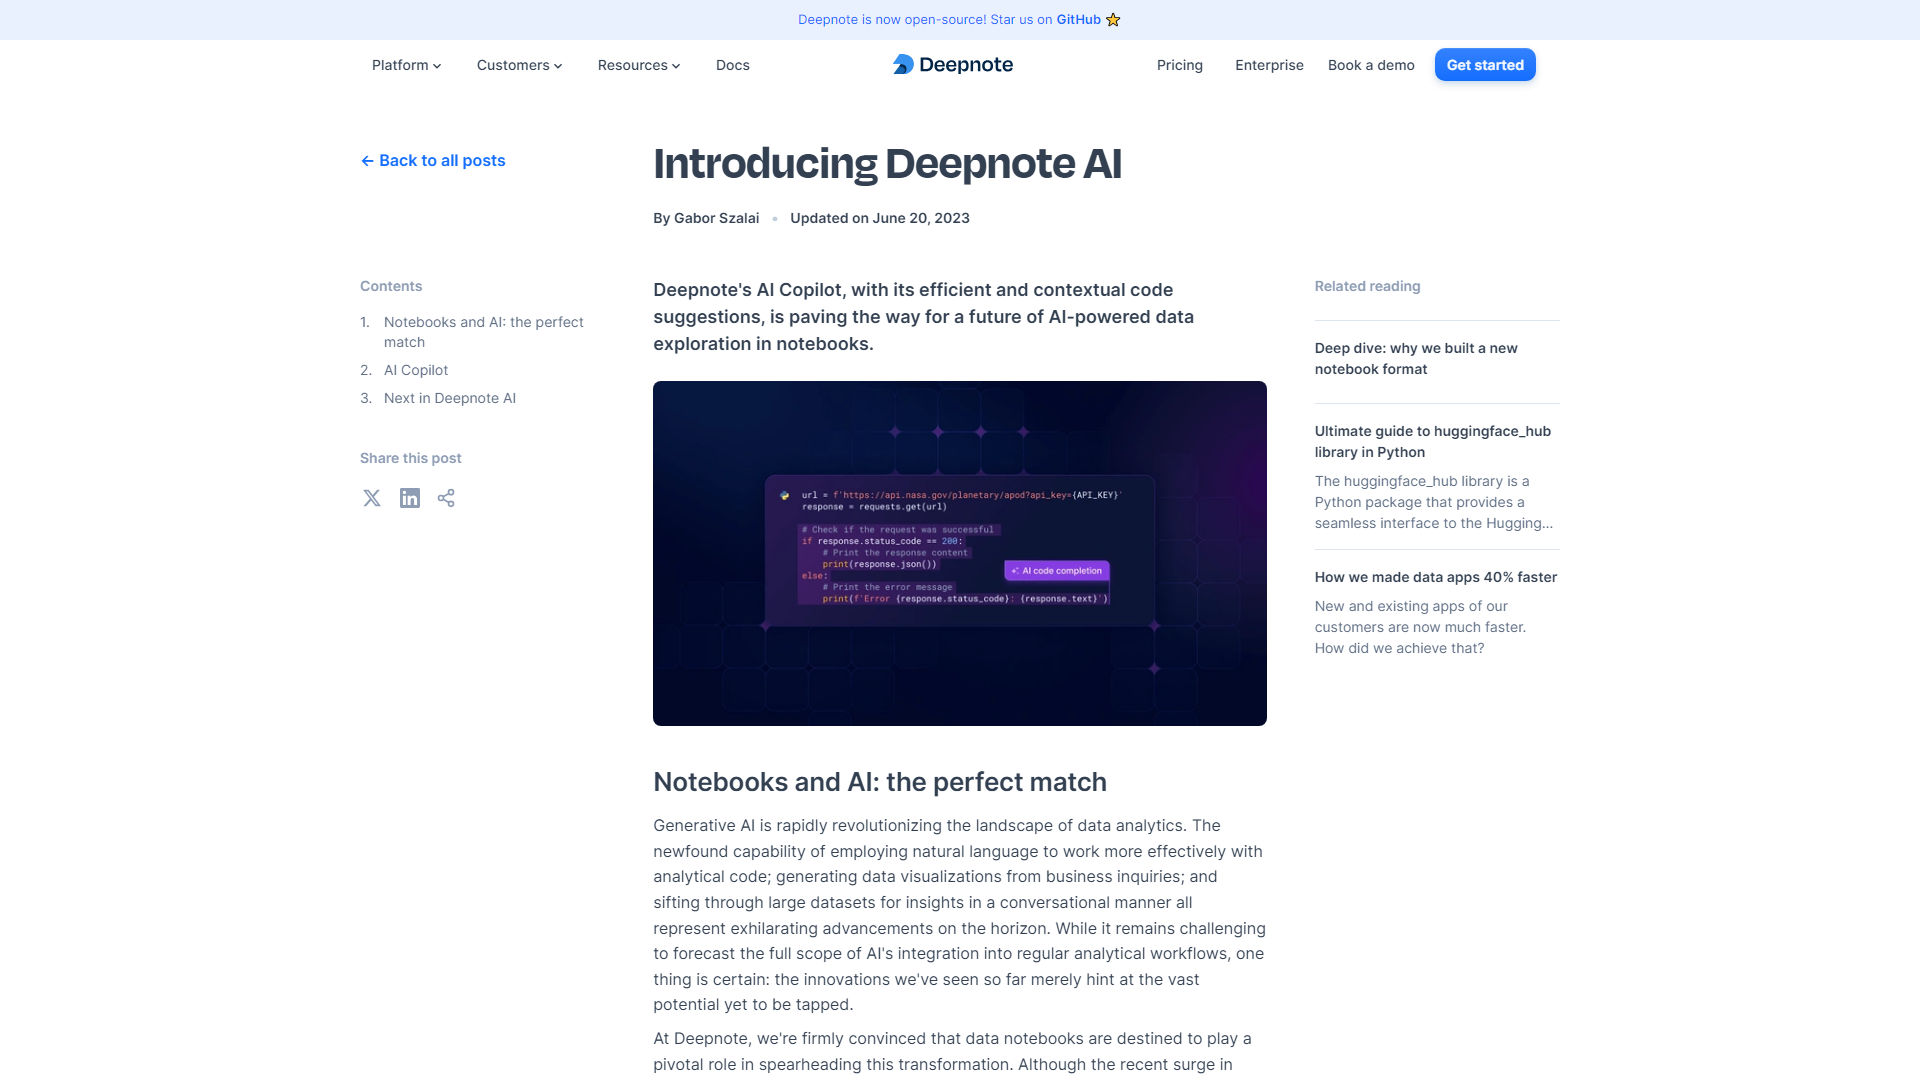Screen dimensions: 1920x1080
Task: Open Book a demo
Action: coord(1370,65)
